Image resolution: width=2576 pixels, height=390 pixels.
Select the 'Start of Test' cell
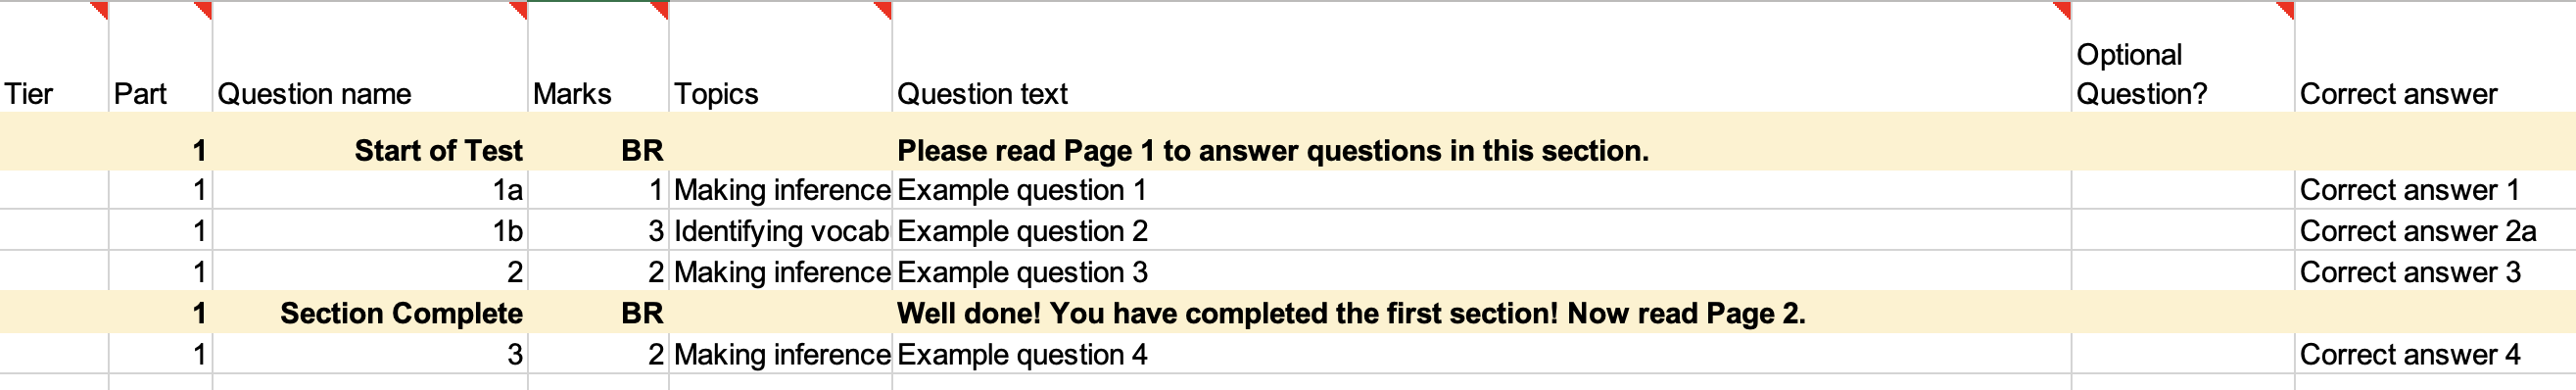click(x=370, y=150)
